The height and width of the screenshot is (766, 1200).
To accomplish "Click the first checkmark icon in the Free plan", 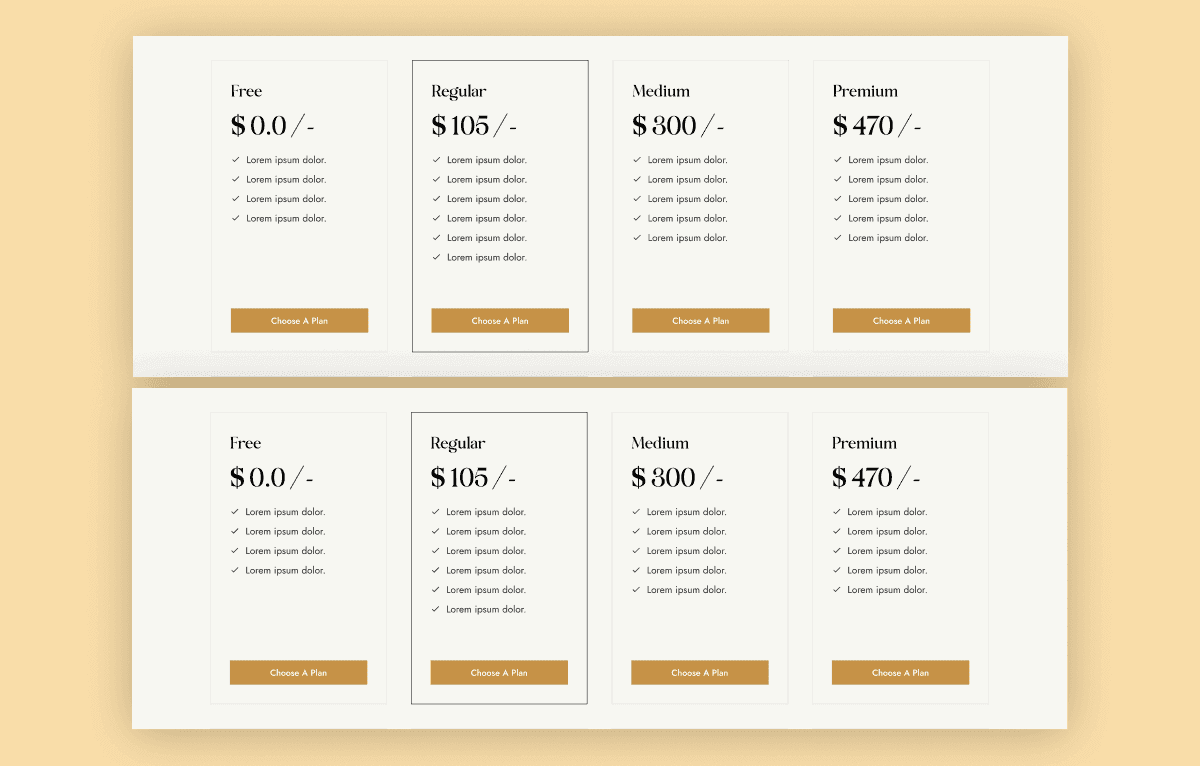I will tap(235, 159).
